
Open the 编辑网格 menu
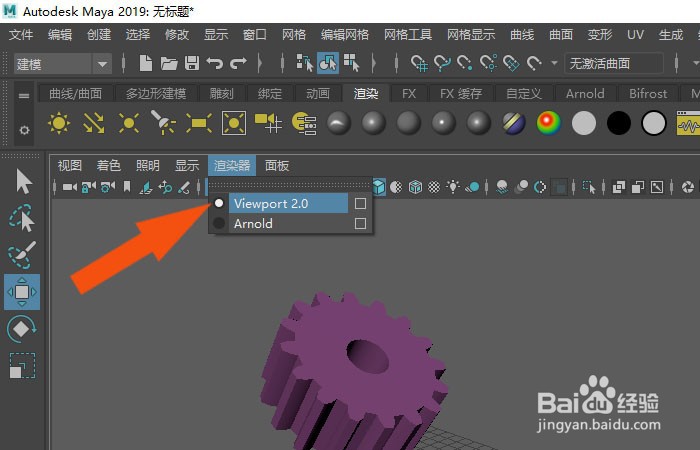(x=345, y=34)
